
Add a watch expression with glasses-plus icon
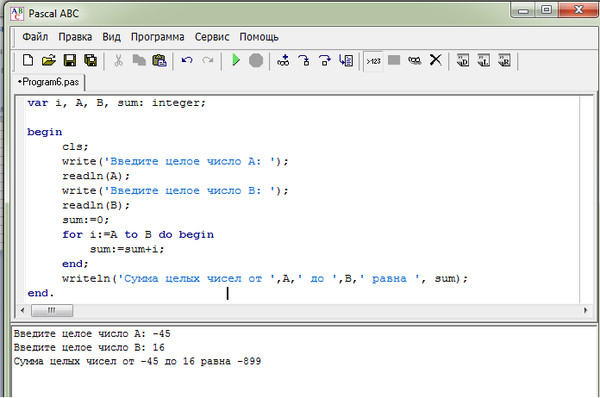(x=284, y=60)
